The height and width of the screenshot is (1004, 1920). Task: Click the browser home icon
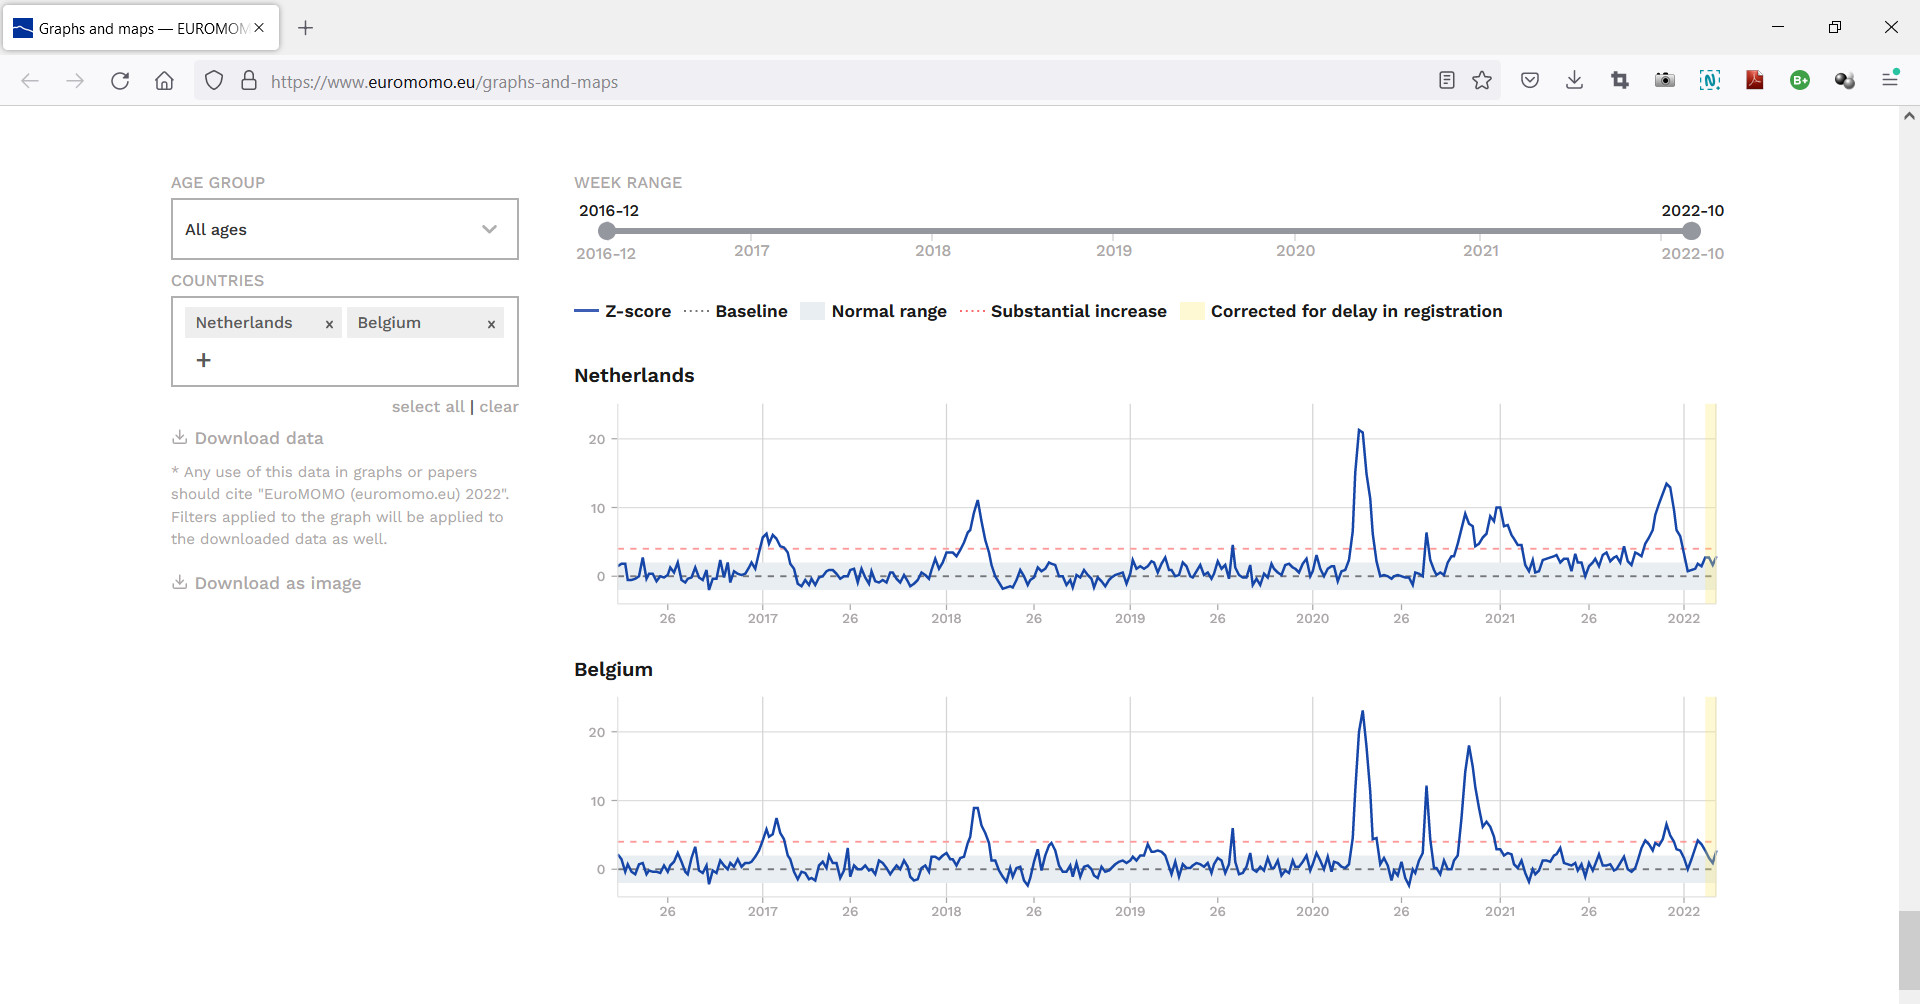click(x=164, y=81)
